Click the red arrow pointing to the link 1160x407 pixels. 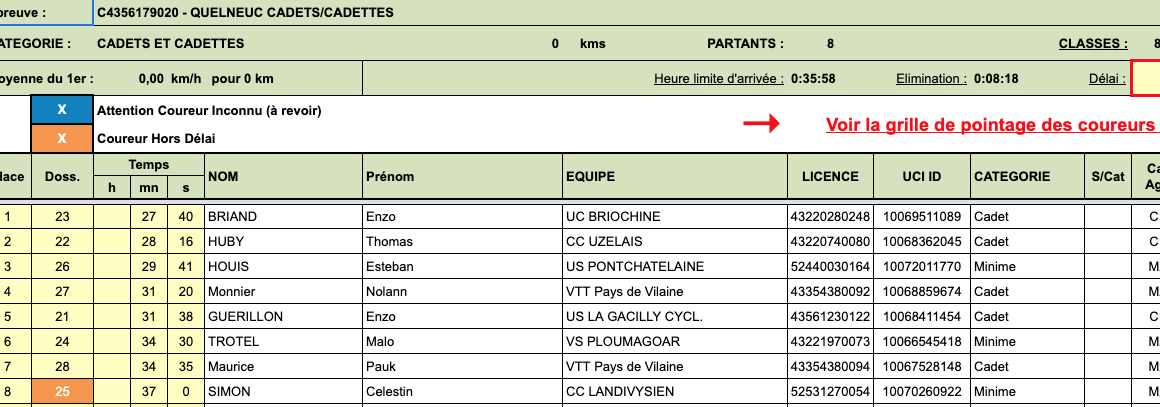point(760,124)
